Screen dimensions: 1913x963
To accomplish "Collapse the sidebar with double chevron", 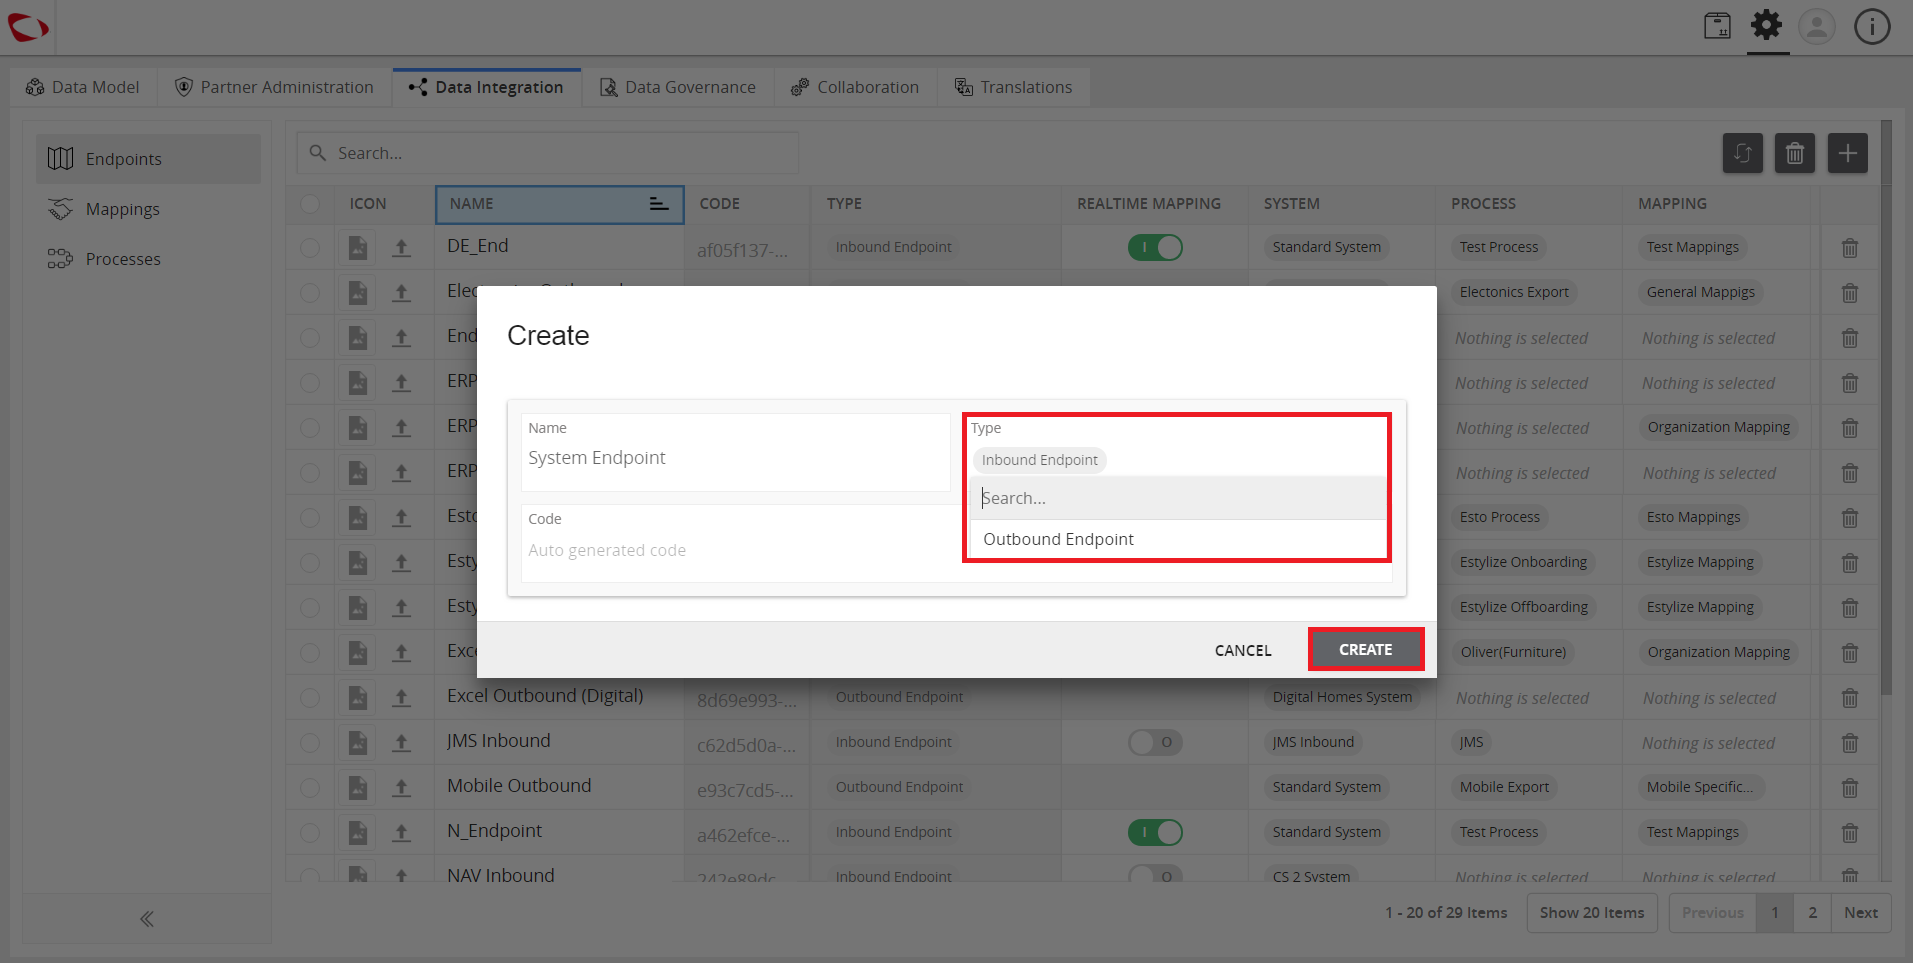I will 147,919.
